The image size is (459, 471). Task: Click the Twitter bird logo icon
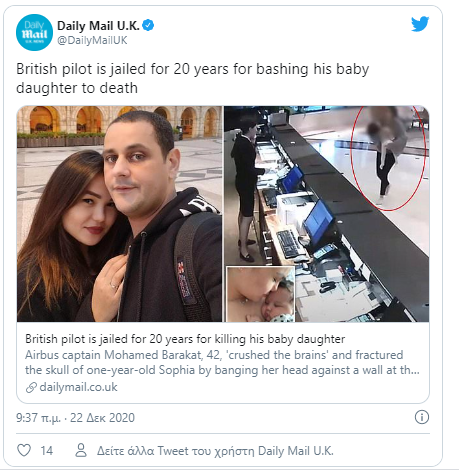pos(420,24)
